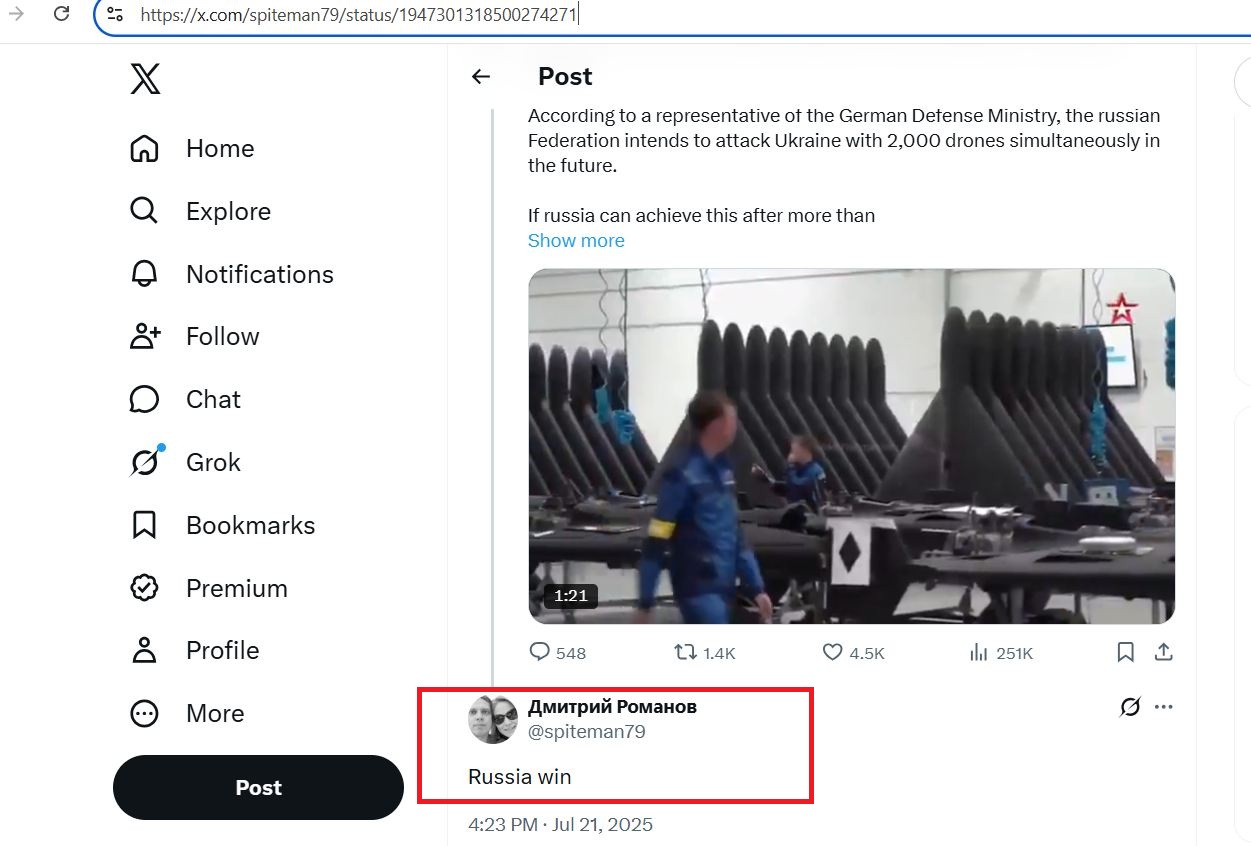
Task: Go back using the arrow icon
Action: (481, 77)
